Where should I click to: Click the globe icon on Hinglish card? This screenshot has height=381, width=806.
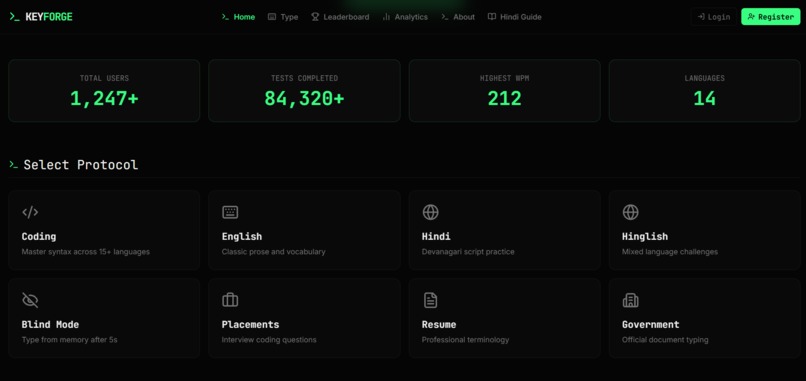(x=630, y=212)
